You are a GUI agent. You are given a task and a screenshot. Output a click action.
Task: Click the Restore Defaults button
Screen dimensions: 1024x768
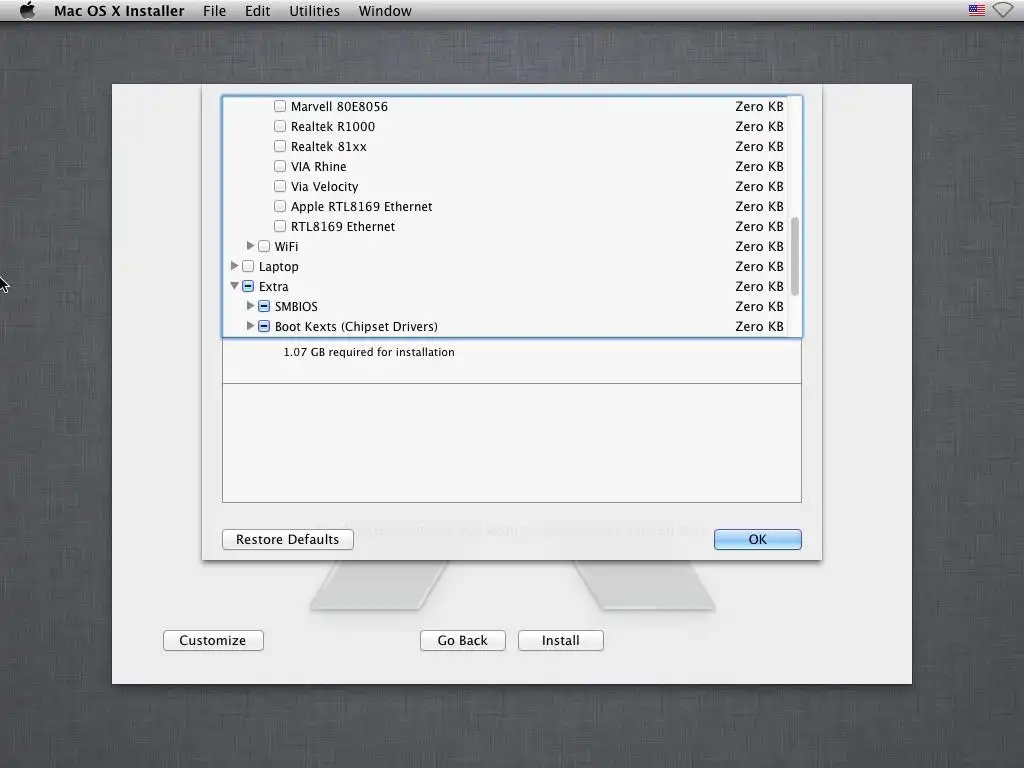(x=287, y=539)
